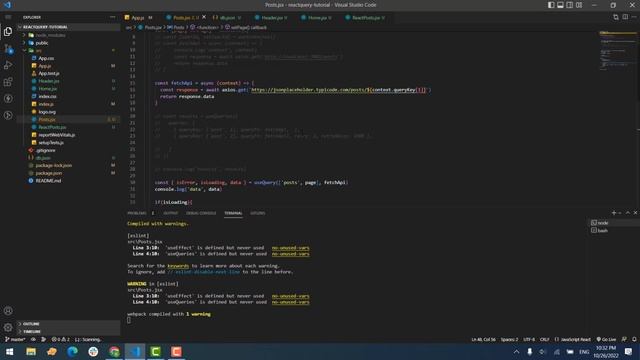640x360 pixels.
Task: Open package-lock.json in the explorer
Action: (x=54, y=165)
